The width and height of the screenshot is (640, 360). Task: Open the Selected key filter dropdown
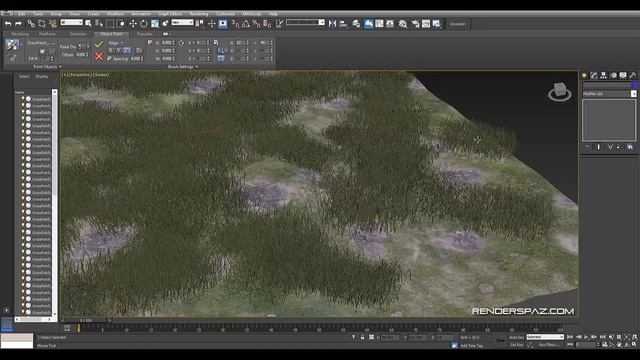545,337
